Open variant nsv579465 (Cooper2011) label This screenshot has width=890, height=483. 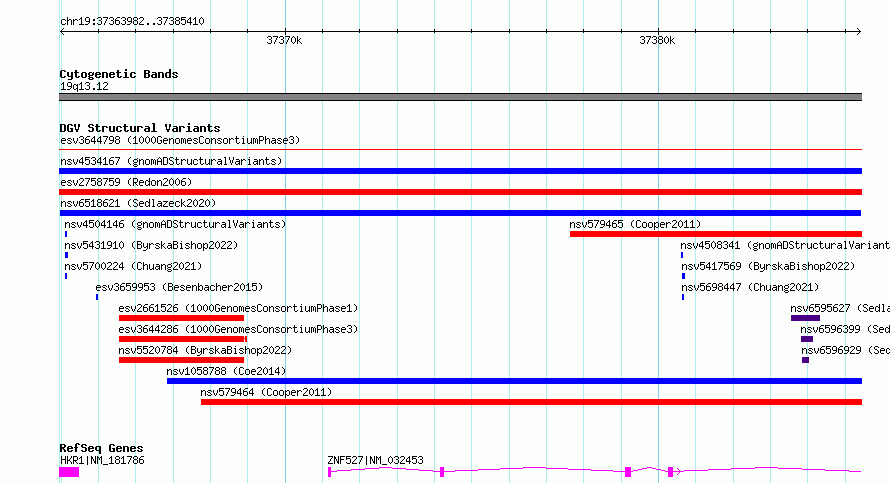635,224
